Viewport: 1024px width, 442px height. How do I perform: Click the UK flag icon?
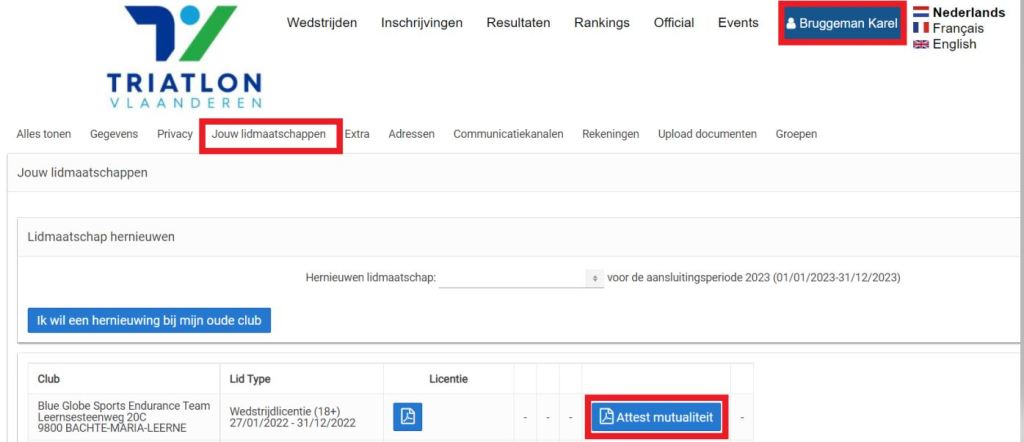coord(921,45)
